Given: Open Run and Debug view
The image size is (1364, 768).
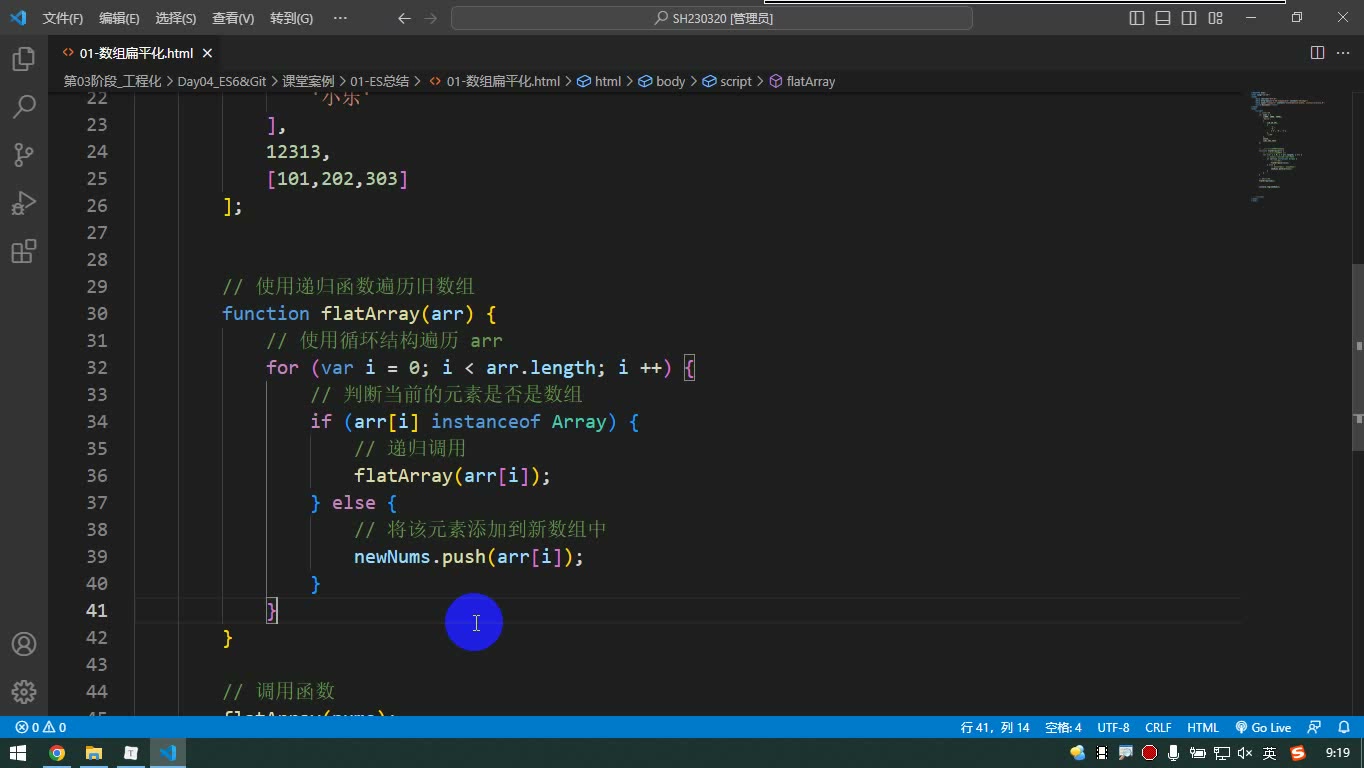Looking at the screenshot, I should (24, 203).
